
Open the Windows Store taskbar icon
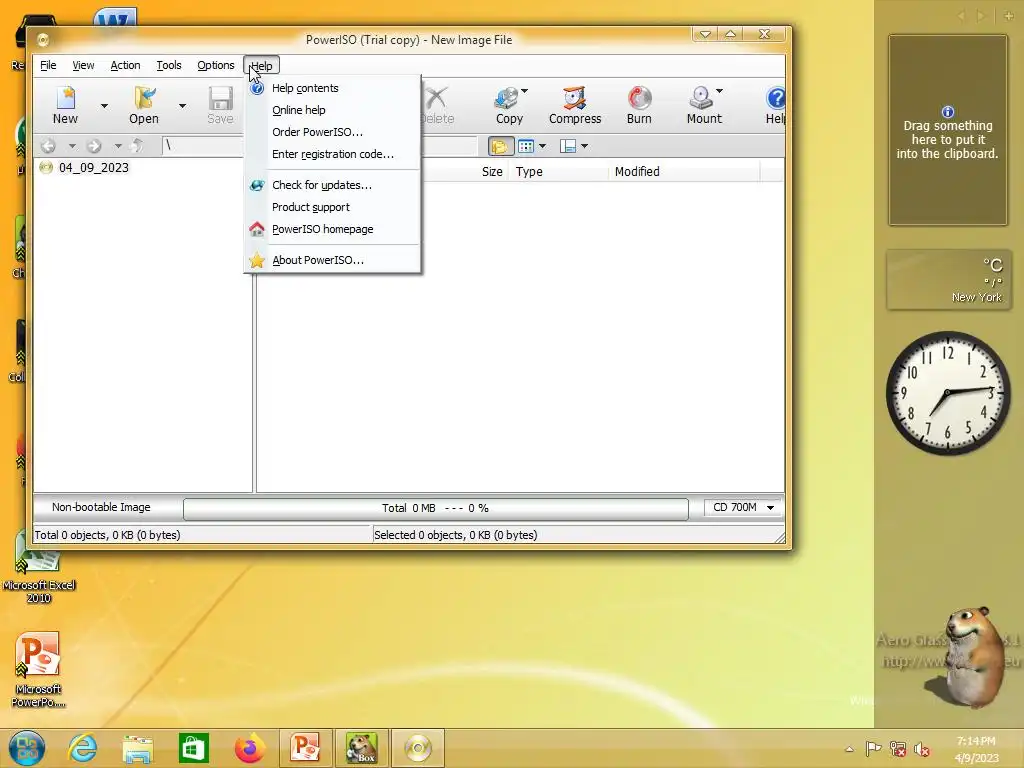point(193,748)
